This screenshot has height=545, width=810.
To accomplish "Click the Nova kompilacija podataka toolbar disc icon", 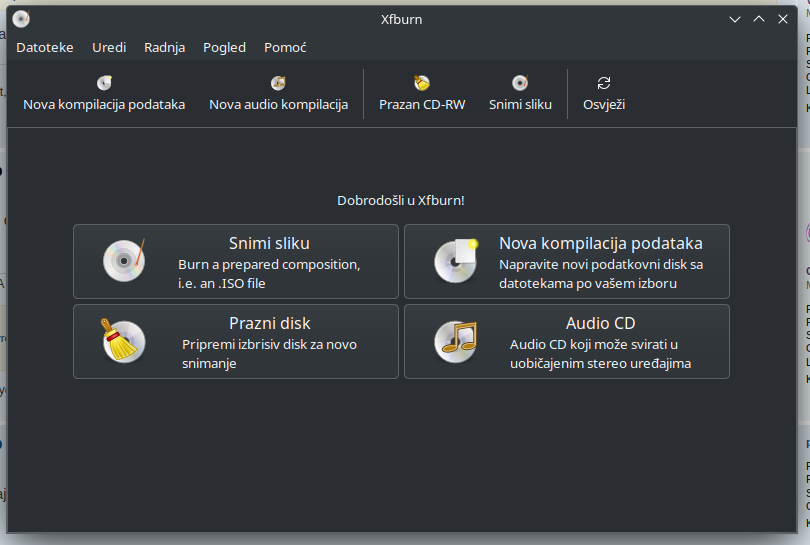I will click(x=104, y=83).
